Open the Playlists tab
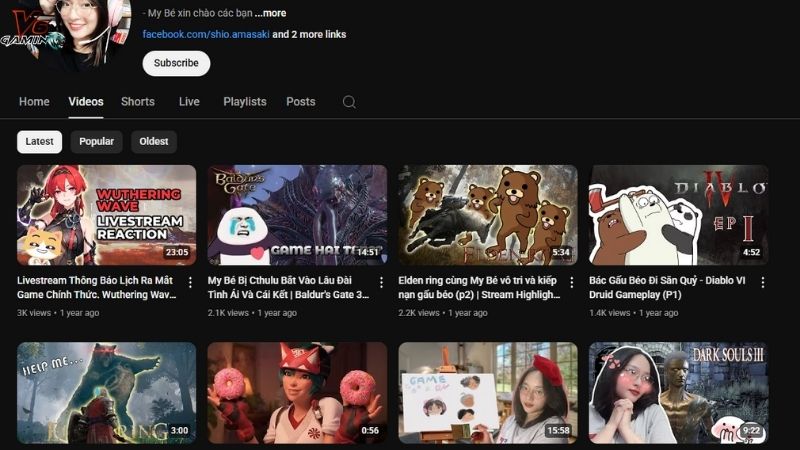The width and height of the screenshot is (800, 450). pos(245,102)
